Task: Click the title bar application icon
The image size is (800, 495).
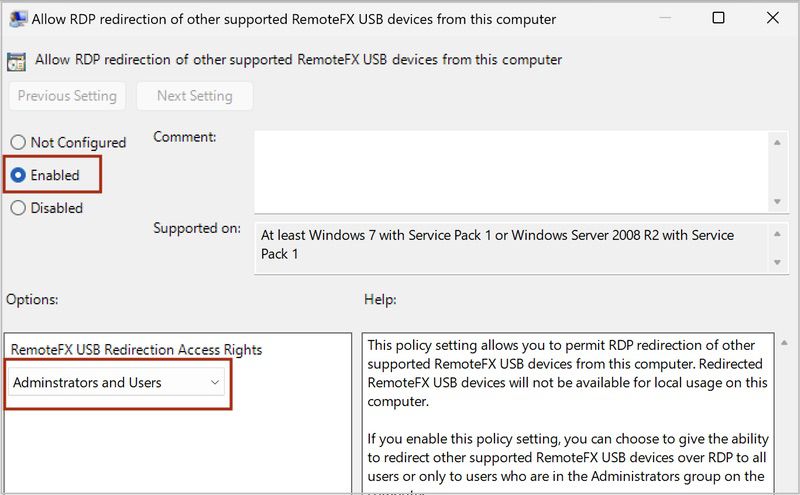Action: 18,19
